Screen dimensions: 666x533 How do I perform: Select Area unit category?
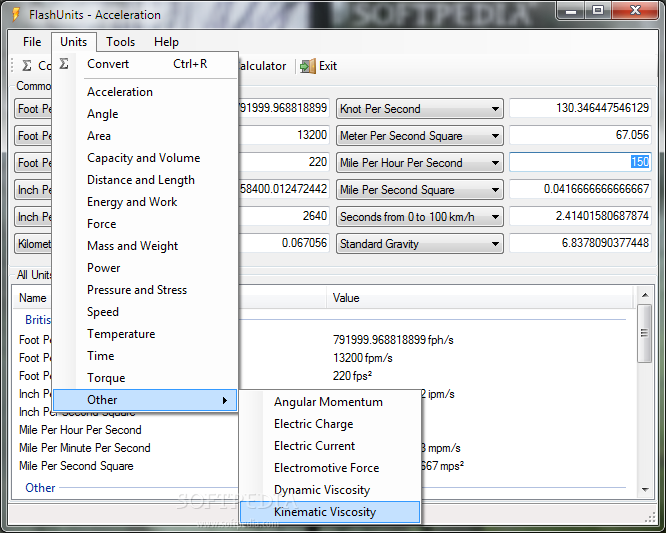coord(145,136)
